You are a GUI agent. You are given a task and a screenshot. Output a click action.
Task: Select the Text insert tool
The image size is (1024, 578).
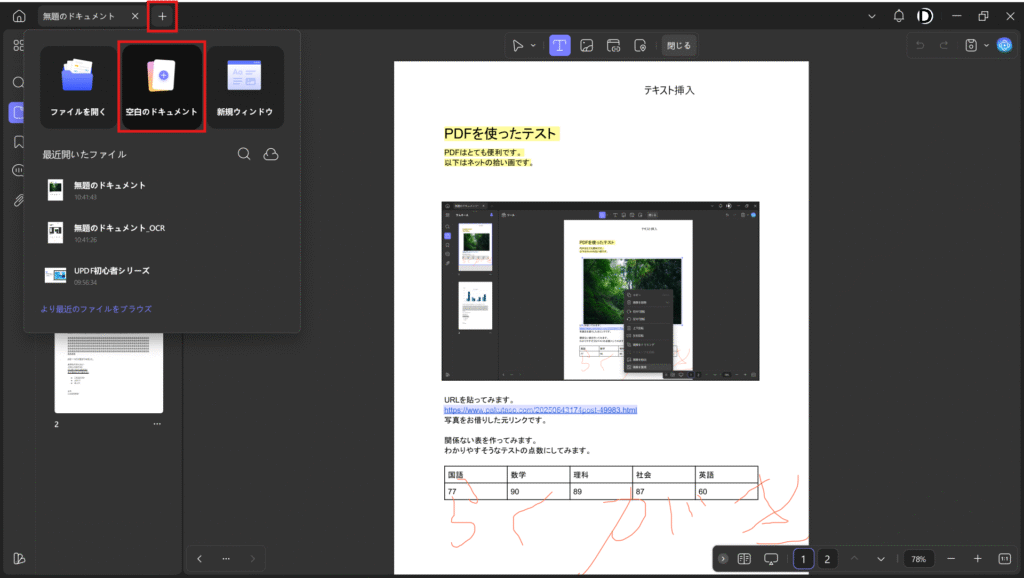pyautogui.click(x=560, y=45)
